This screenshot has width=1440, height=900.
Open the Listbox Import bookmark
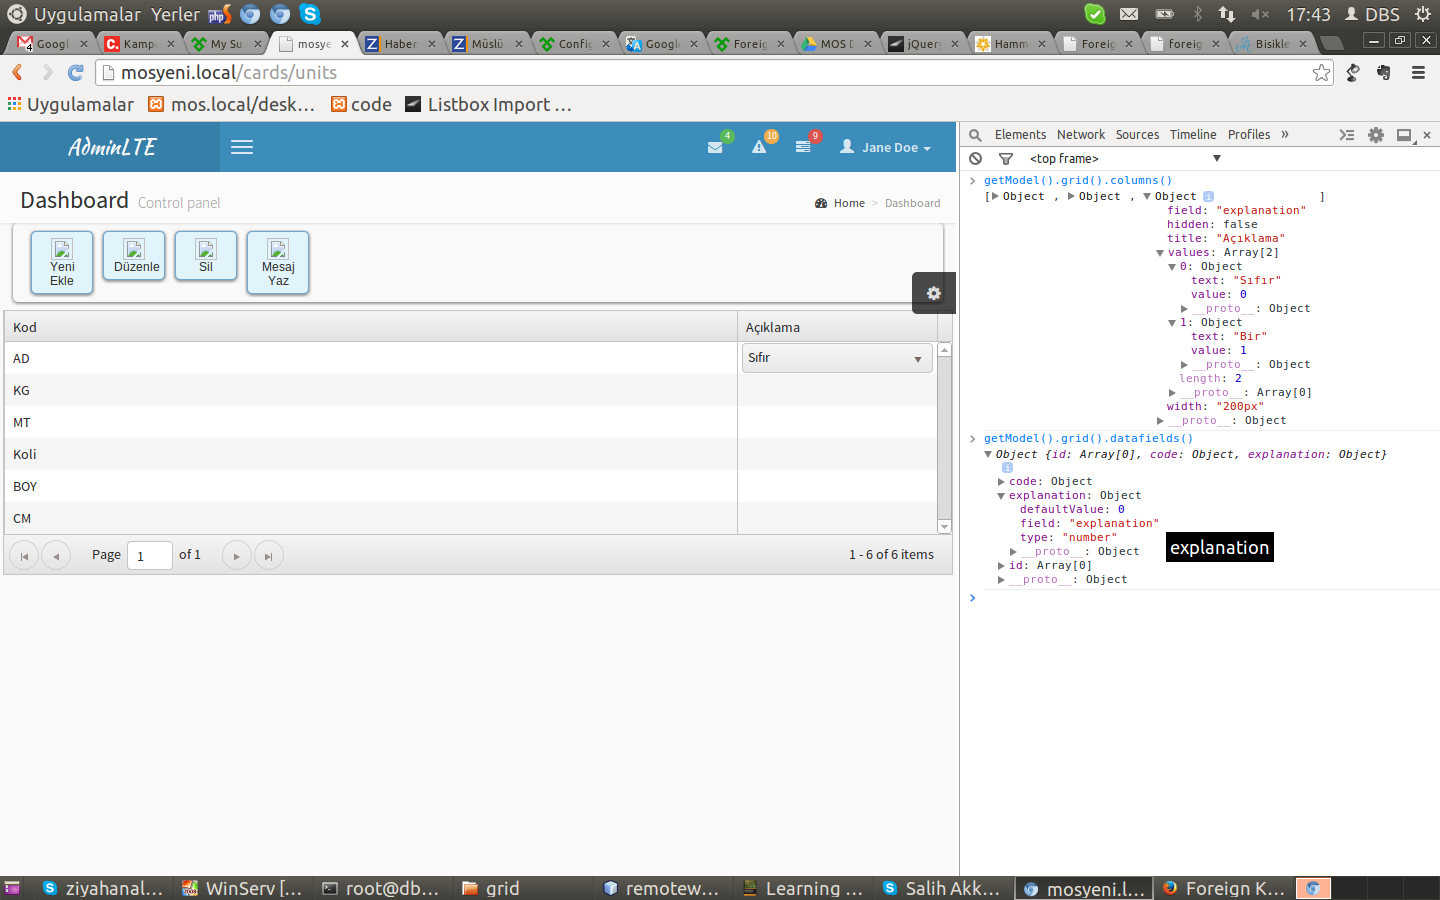pyautogui.click(x=489, y=105)
